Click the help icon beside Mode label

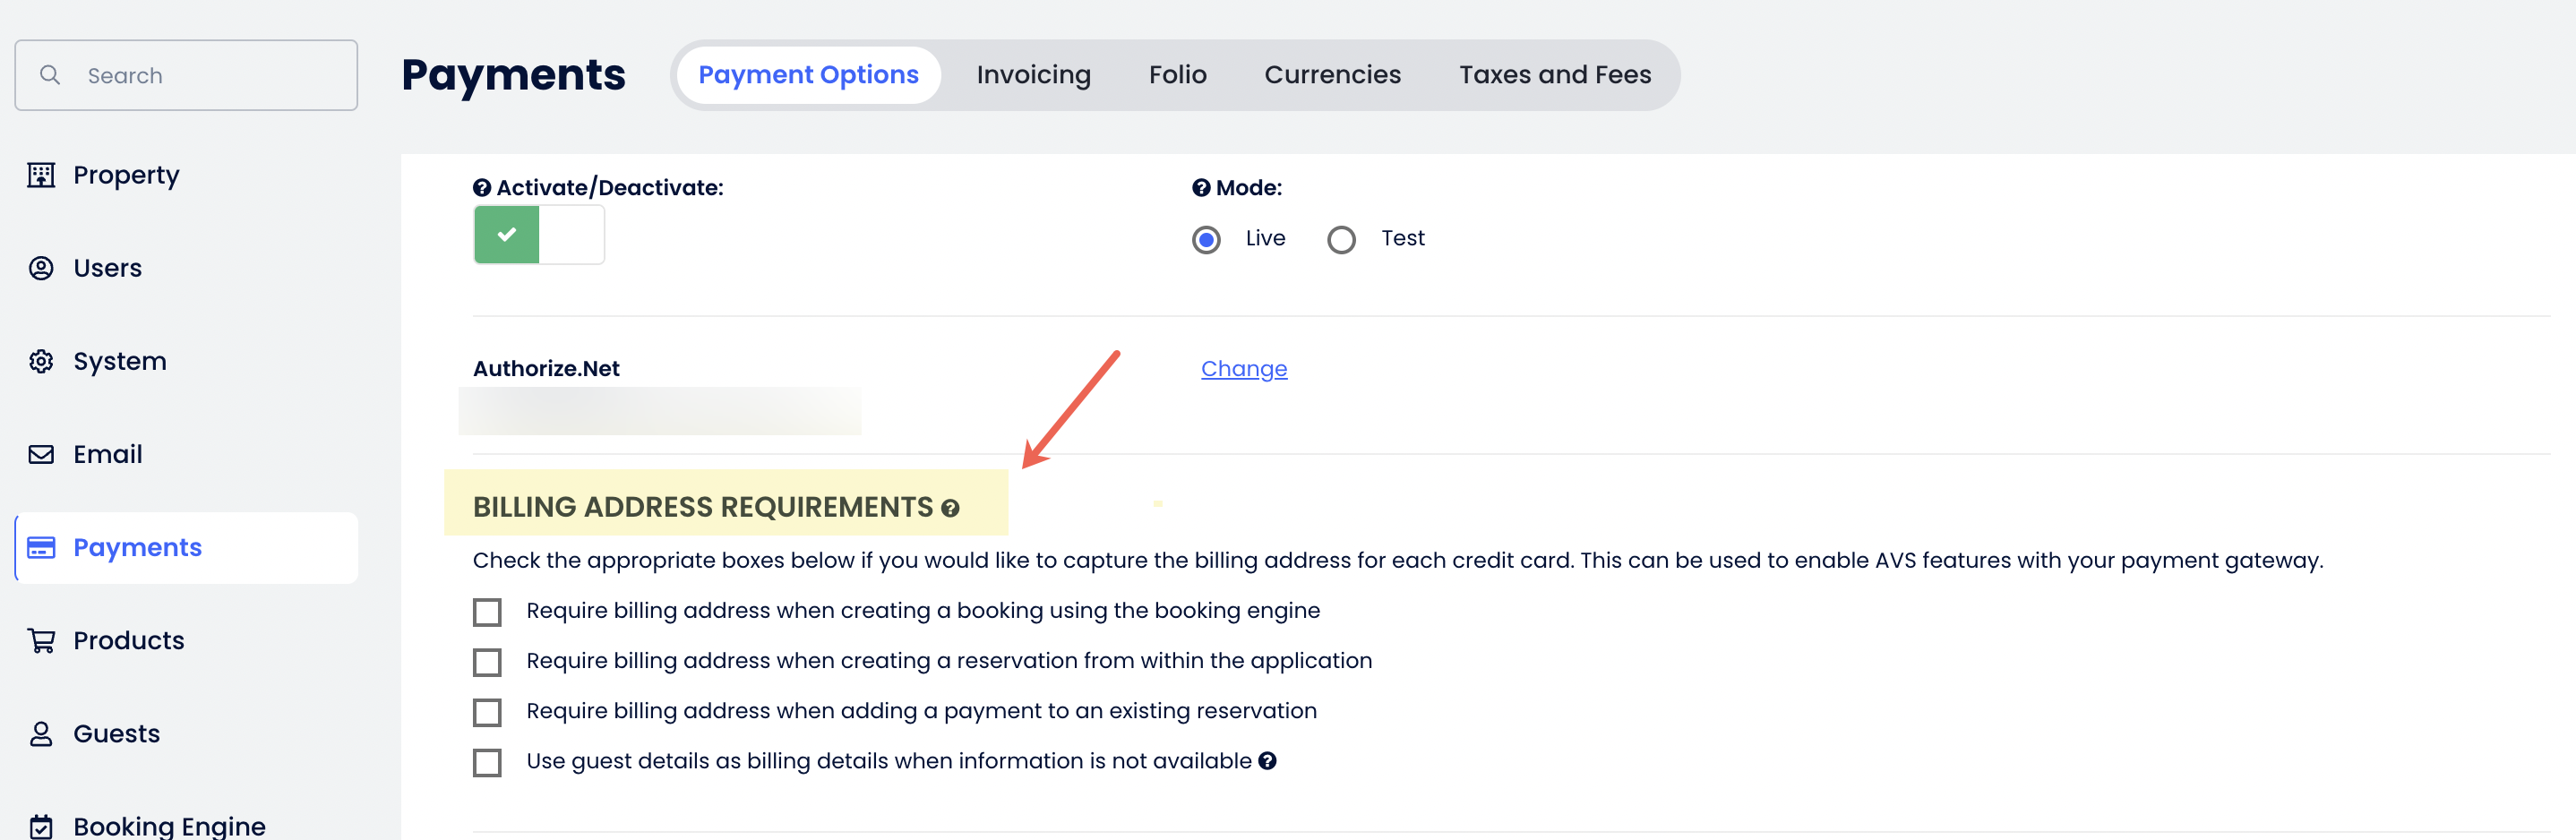coord(1201,188)
